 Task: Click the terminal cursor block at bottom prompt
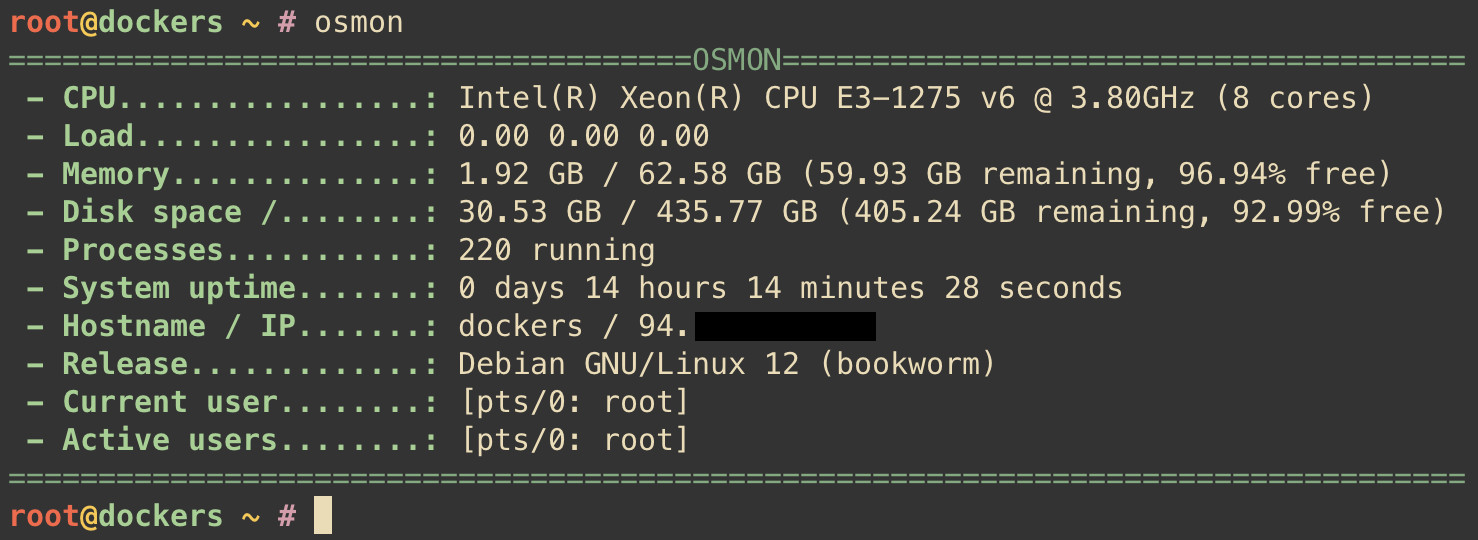click(x=322, y=516)
